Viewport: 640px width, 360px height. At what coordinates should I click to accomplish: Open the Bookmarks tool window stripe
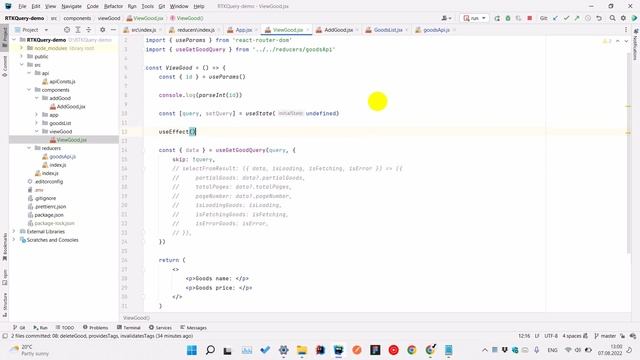(x=4, y=247)
